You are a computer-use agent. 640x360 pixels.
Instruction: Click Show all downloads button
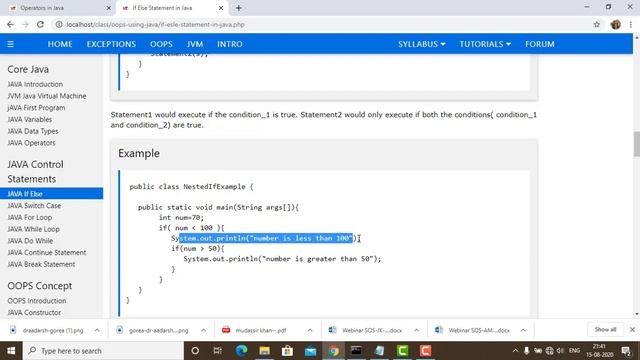click(x=605, y=329)
